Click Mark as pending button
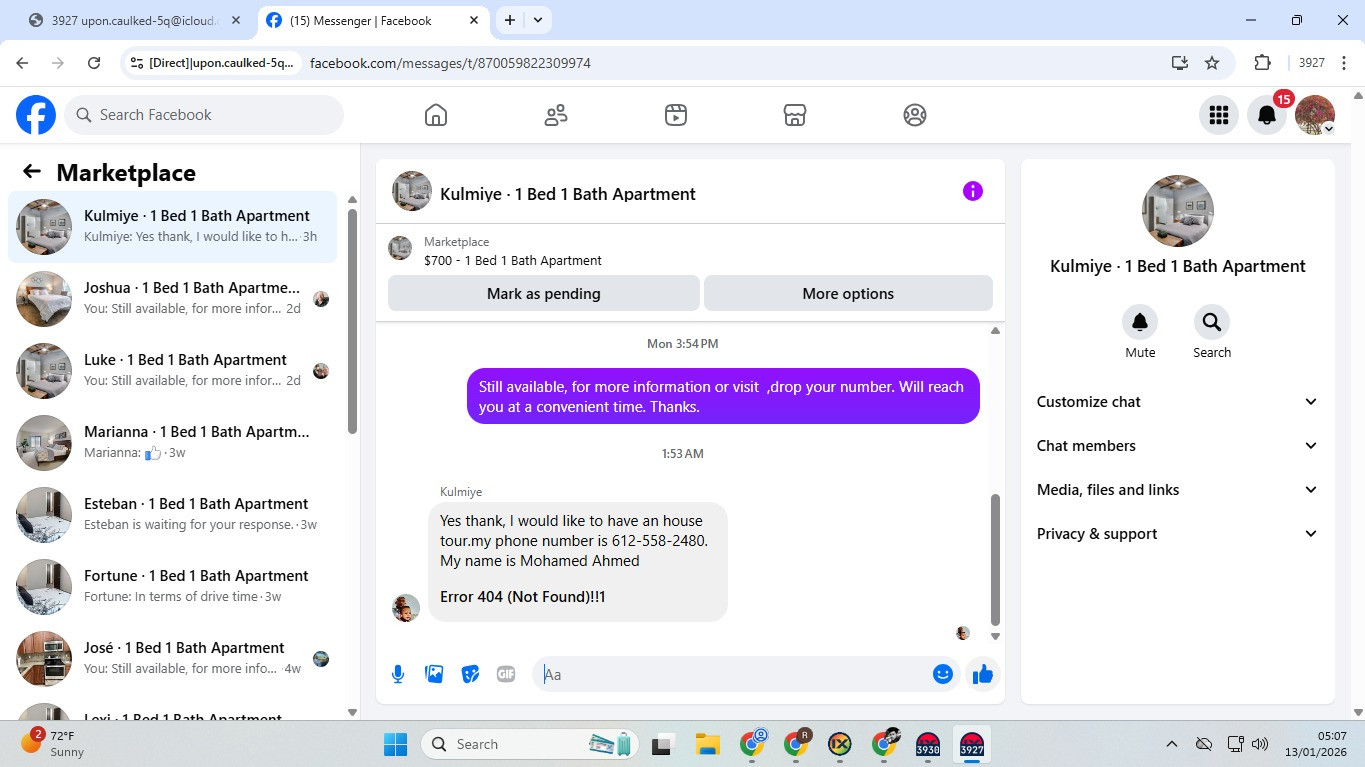This screenshot has width=1365, height=767. (x=544, y=294)
